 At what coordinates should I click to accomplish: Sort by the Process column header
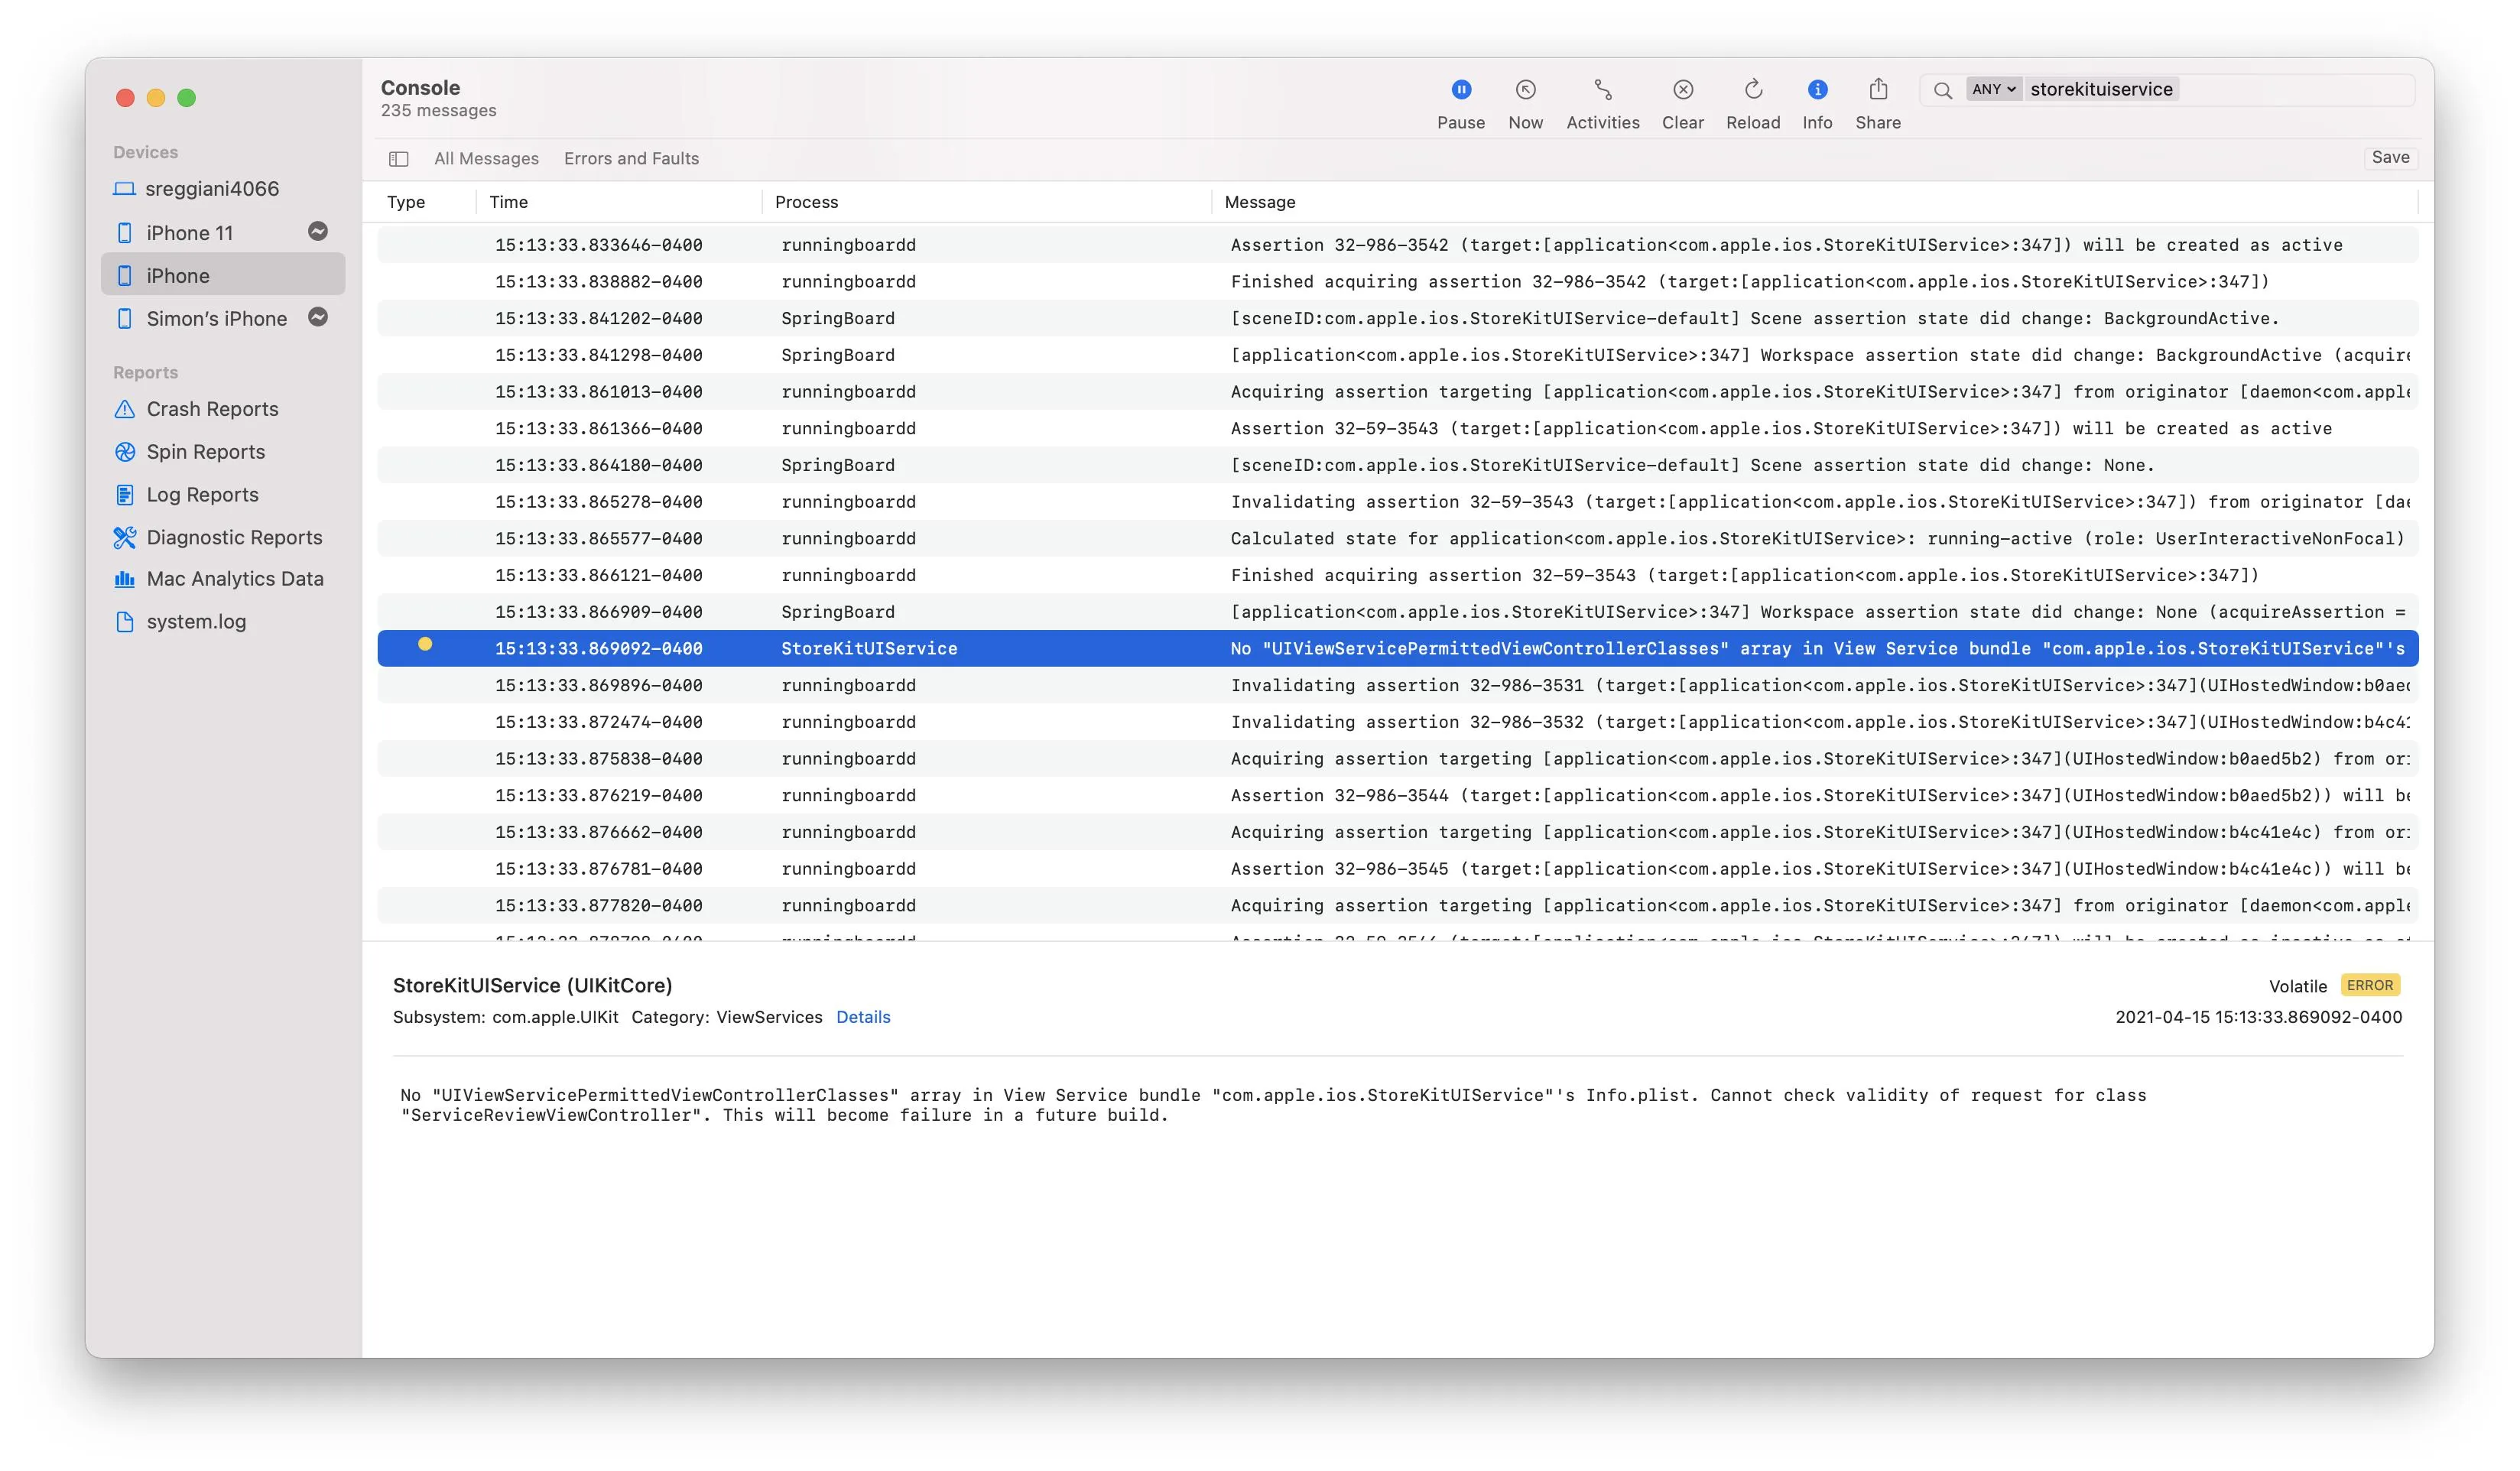pyautogui.click(x=806, y=202)
